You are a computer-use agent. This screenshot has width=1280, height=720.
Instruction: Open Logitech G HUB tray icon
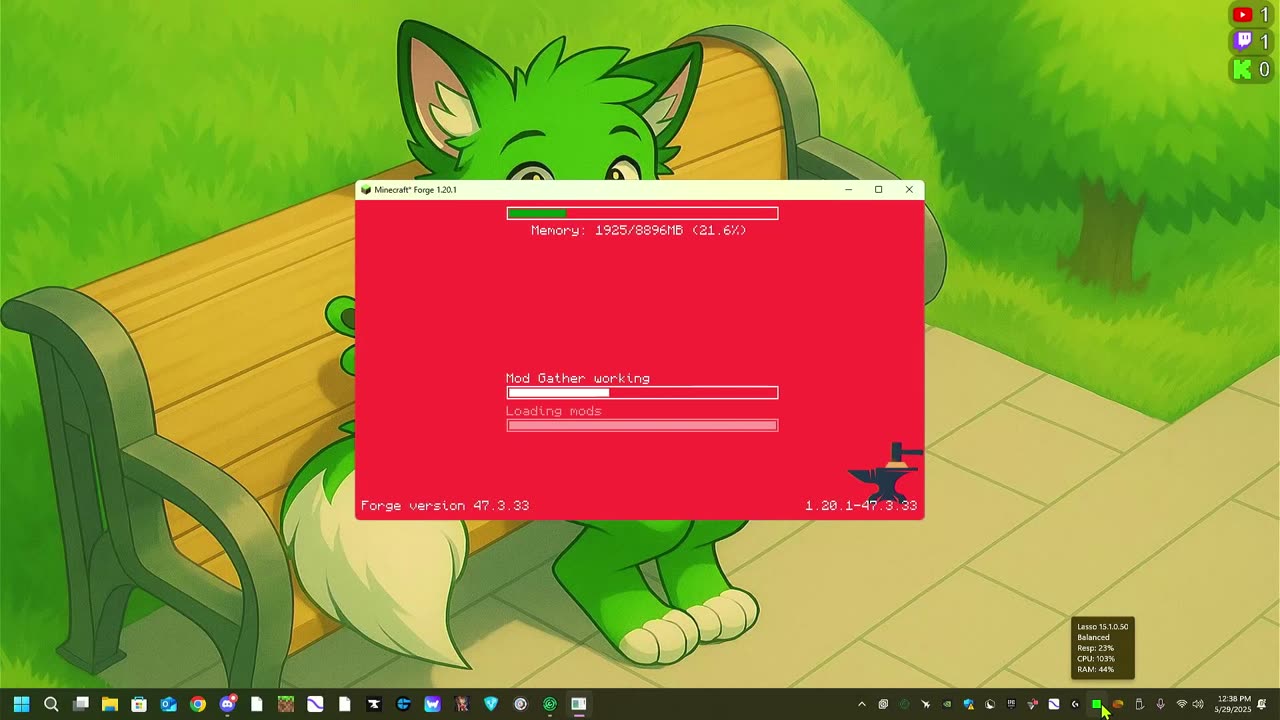pyautogui.click(x=1075, y=704)
